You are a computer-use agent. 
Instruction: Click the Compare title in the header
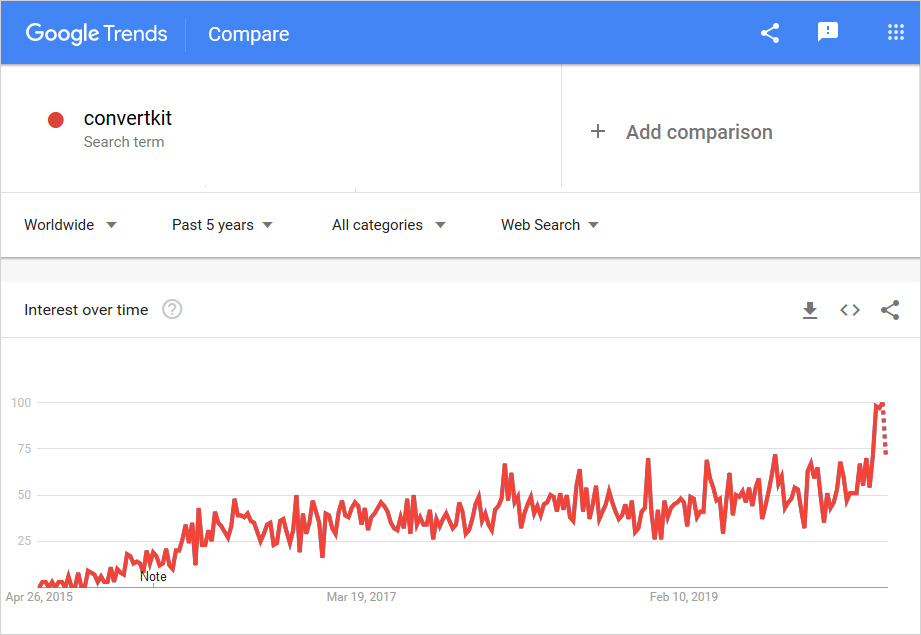tap(248, 34)
